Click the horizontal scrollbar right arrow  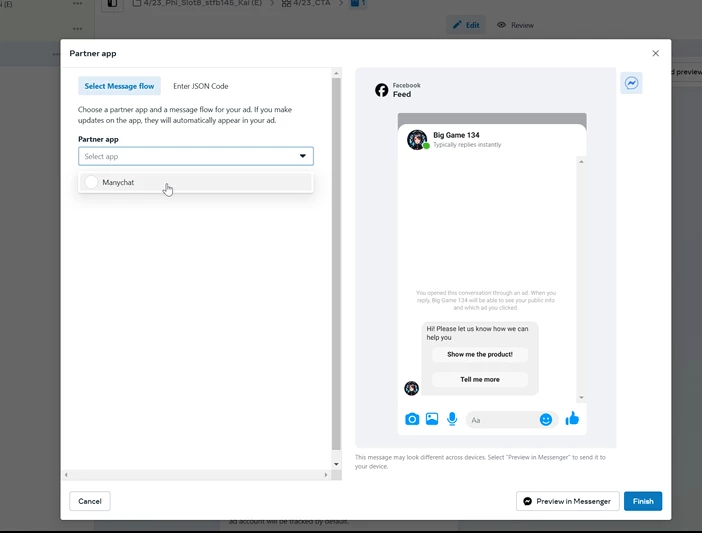tap(326, 475)
